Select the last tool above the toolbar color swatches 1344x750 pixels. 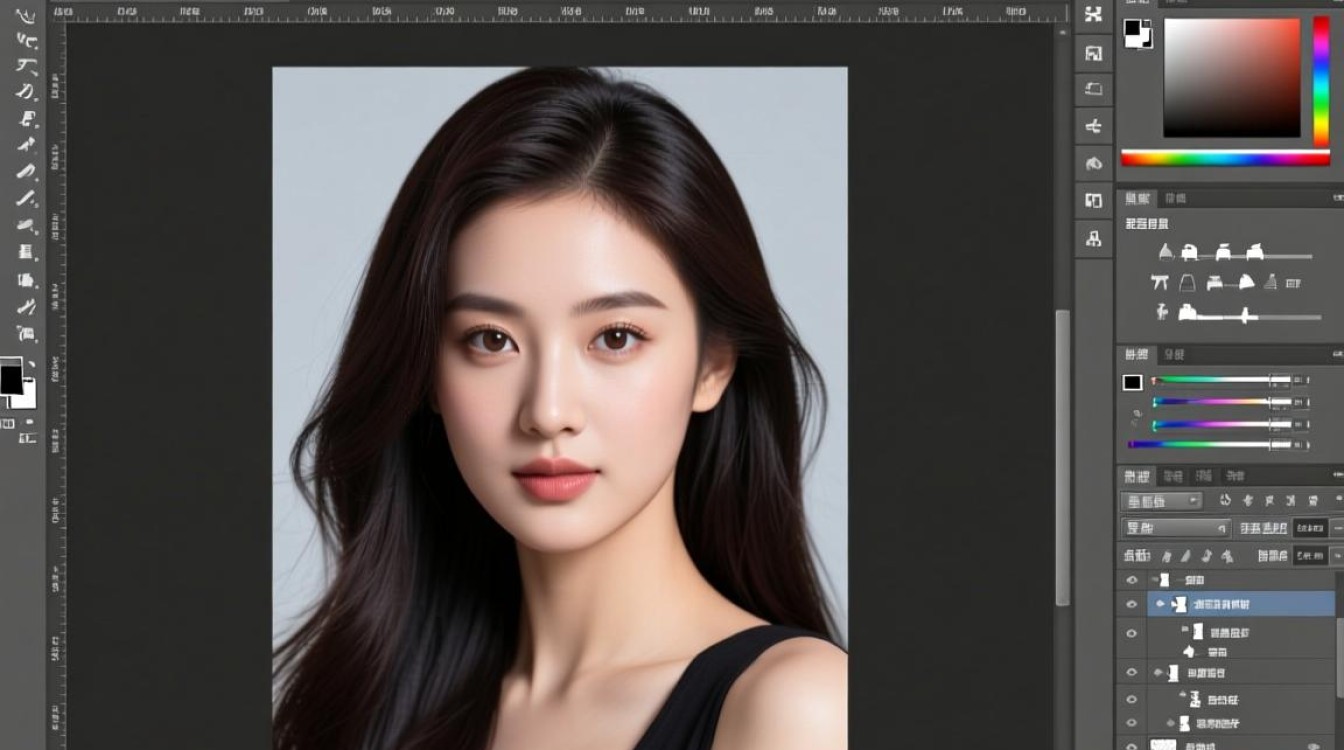[x=26, y=333]
